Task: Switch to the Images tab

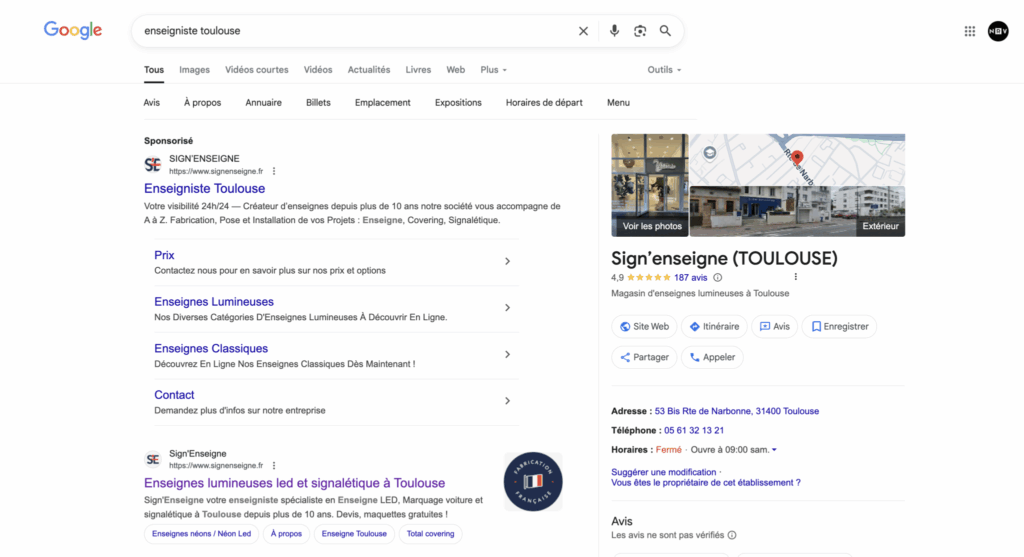Action: (x=195, y=70)
